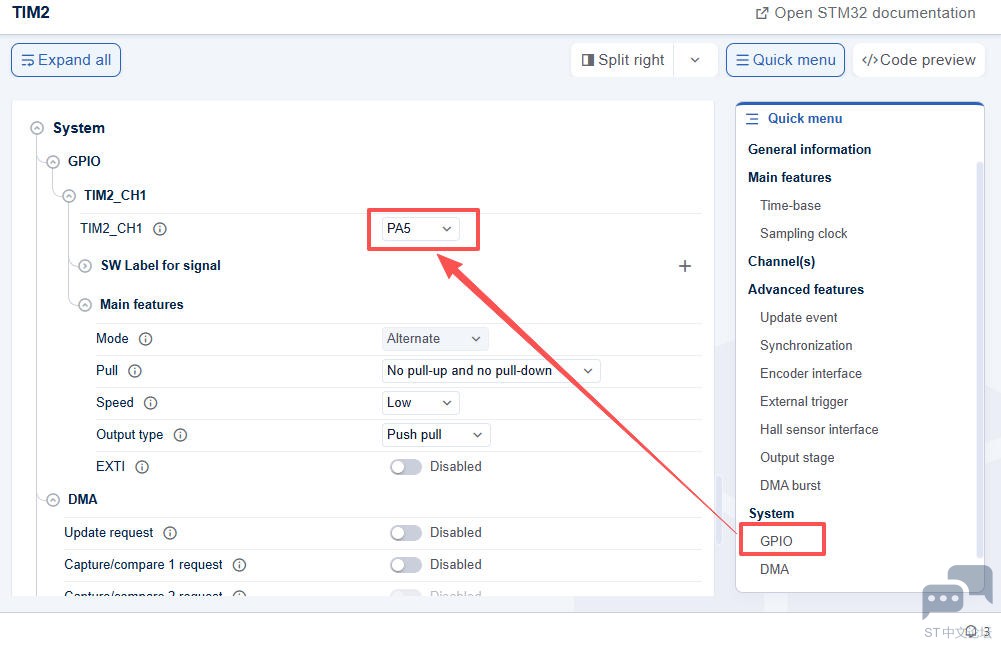Toggle the Quick menu button
Image resolution: width=1001 pixels, height=648 pixels.
785,60
